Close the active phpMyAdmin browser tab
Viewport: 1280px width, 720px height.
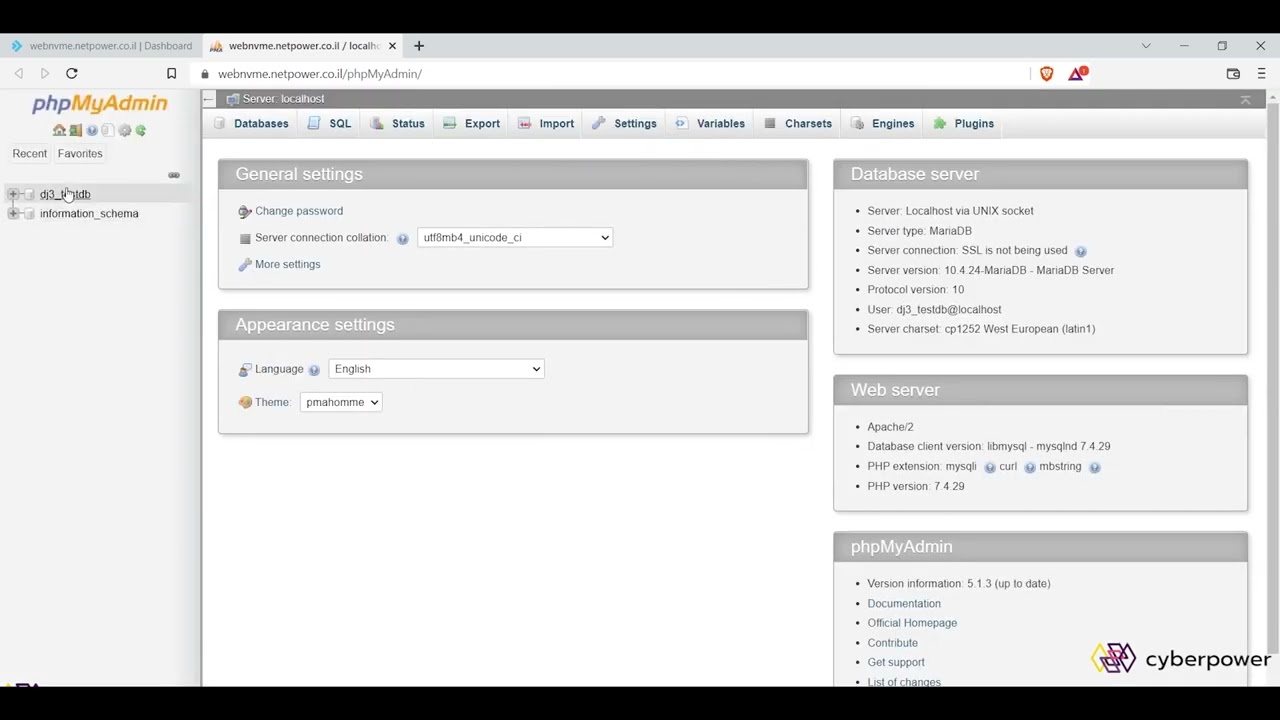coord(392,46)
